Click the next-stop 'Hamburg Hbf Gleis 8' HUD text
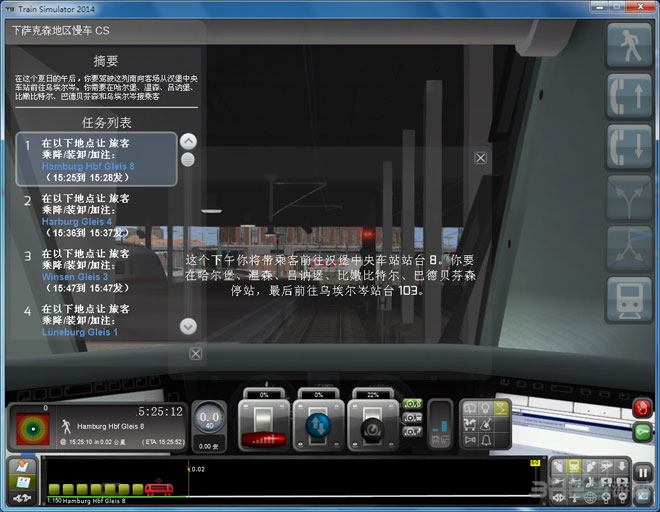 110,426
